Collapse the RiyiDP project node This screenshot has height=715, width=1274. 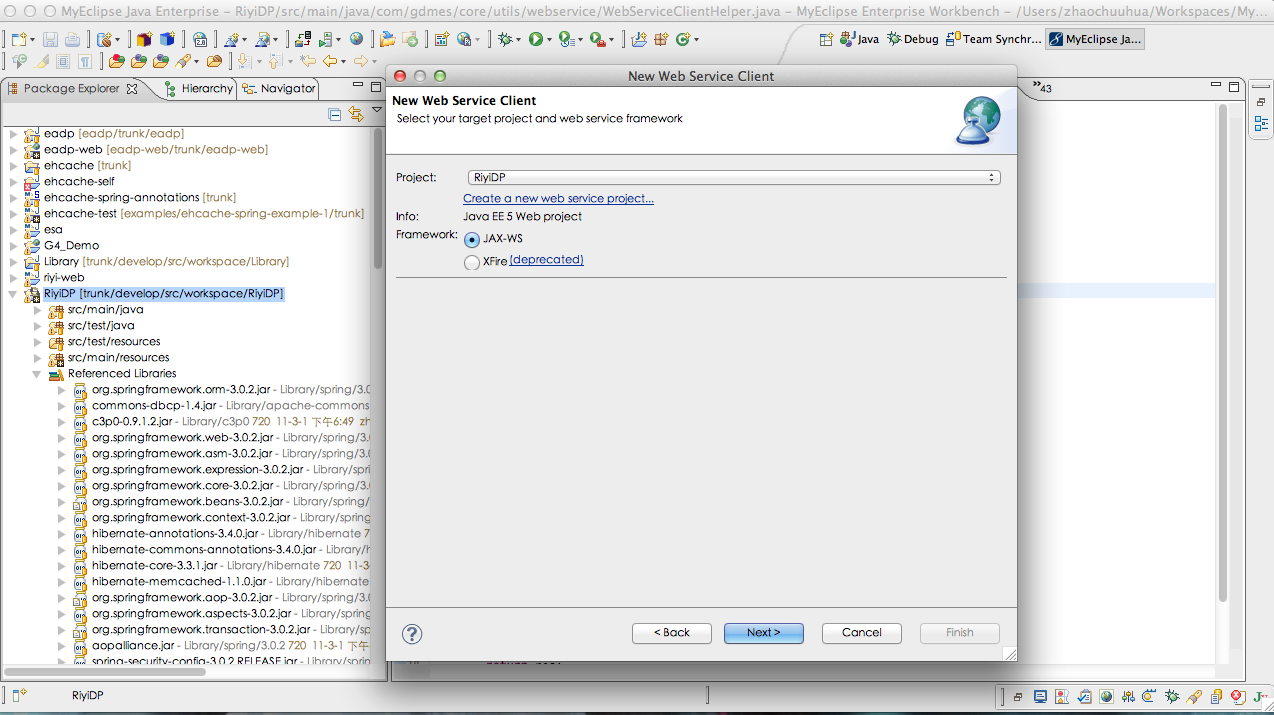13,294
